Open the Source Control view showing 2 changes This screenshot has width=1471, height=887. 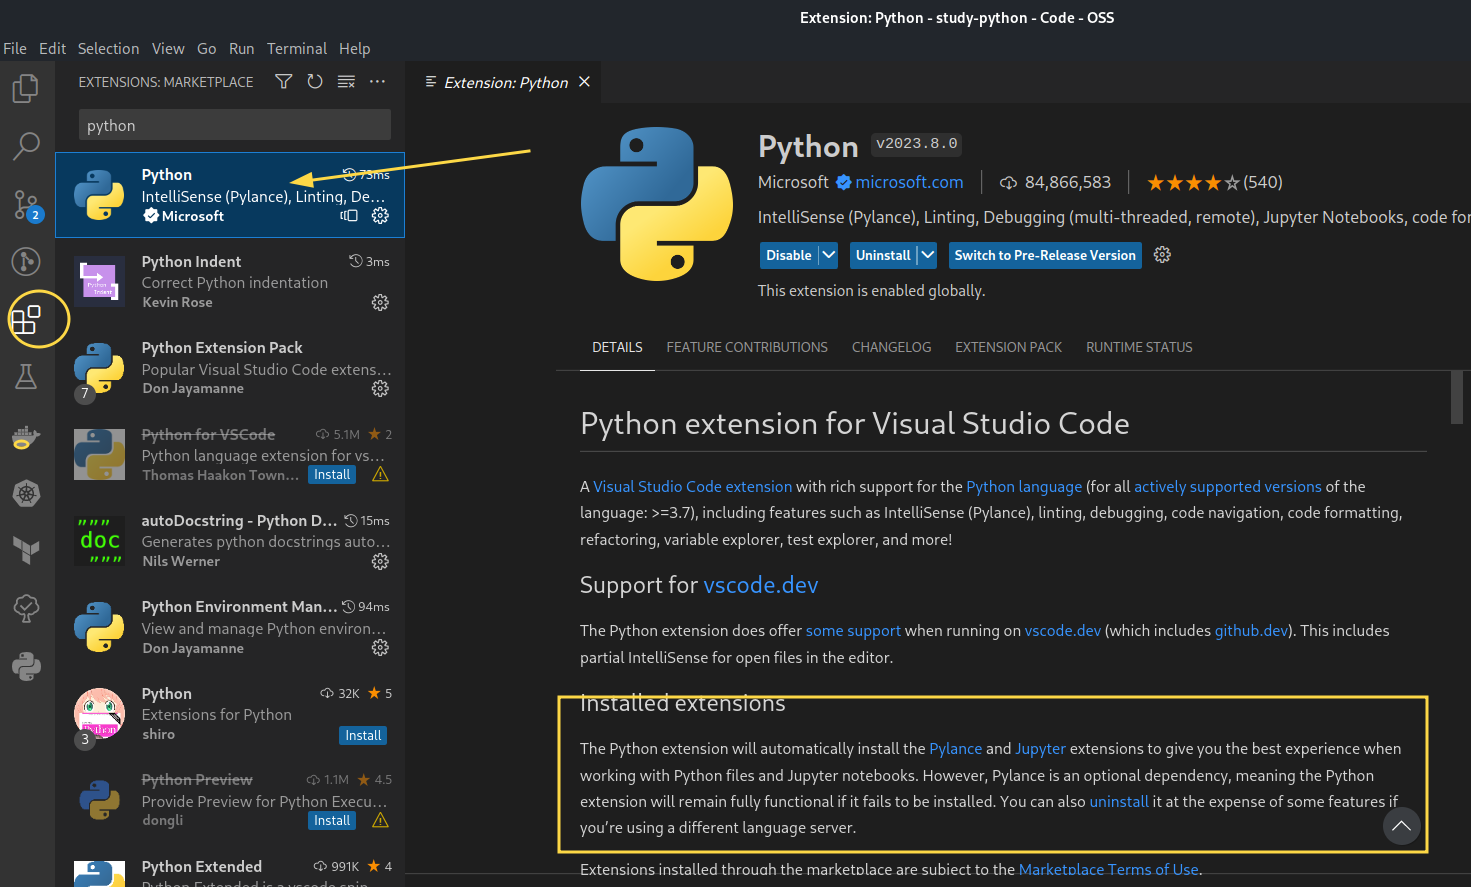point(27,204)
